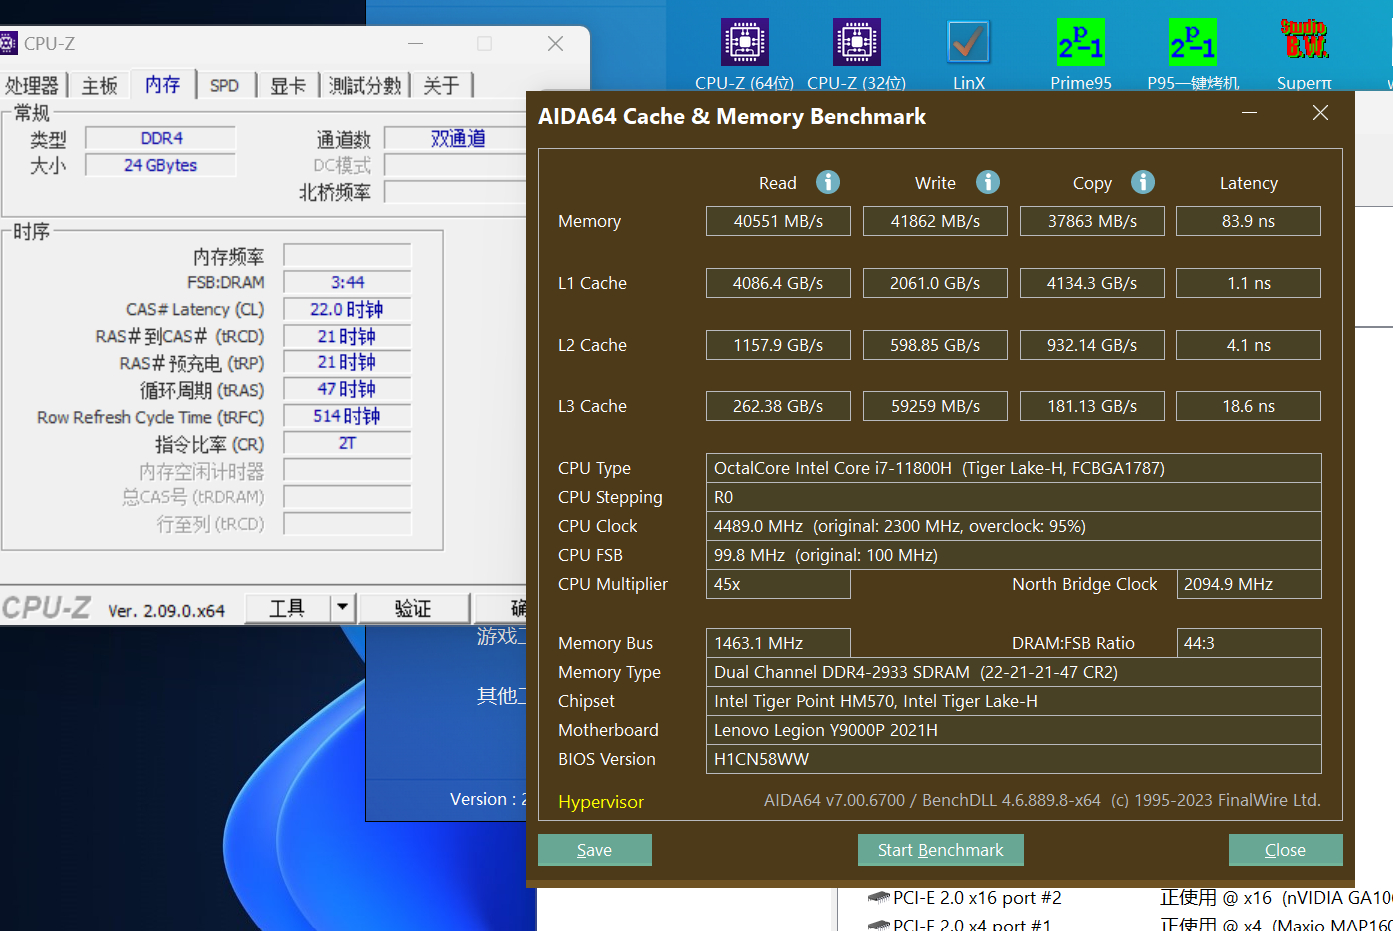The image size is (1393, 931).
Task: Open the 显卡 tab in CPU-Z
Action: (x=288, y=86)
